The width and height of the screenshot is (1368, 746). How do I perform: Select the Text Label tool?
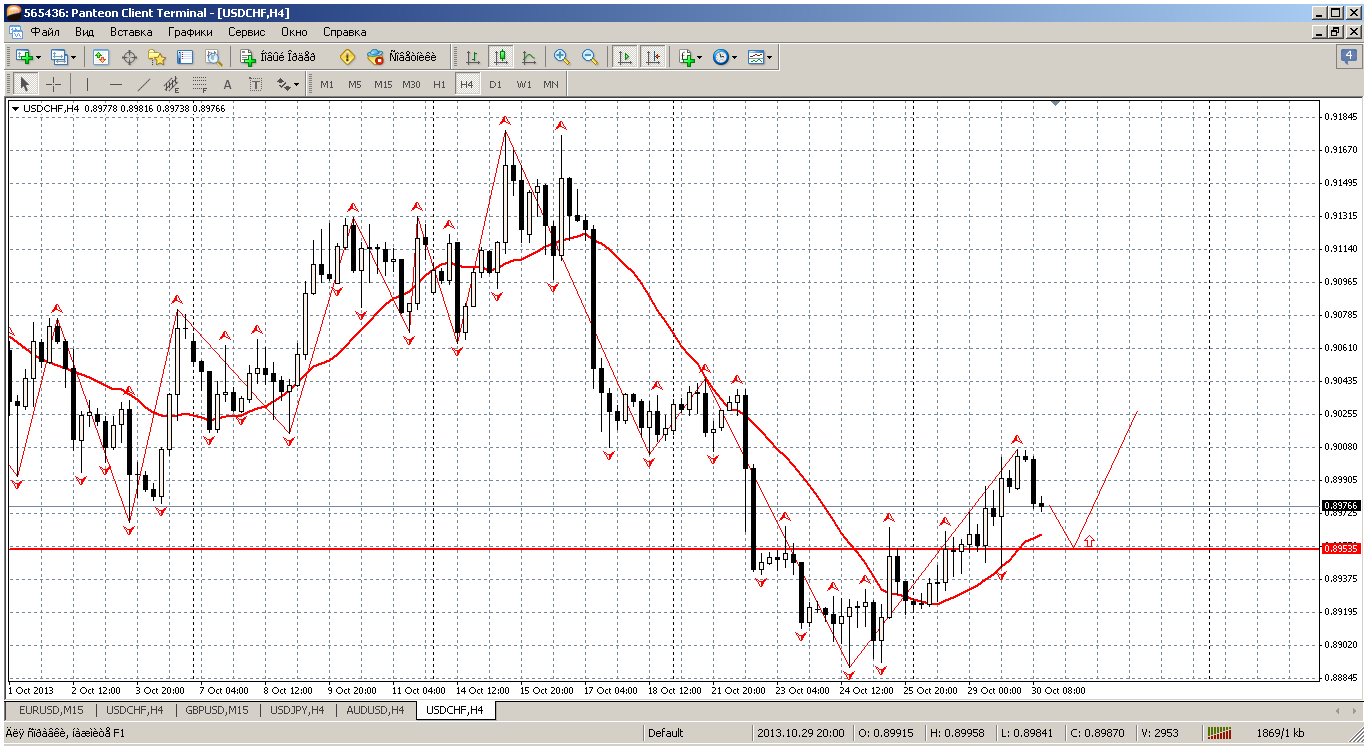tap(255, 84)
